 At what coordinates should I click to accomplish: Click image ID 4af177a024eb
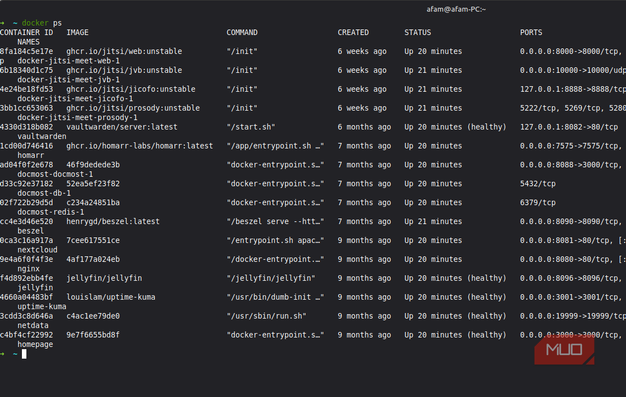(93, 259)
